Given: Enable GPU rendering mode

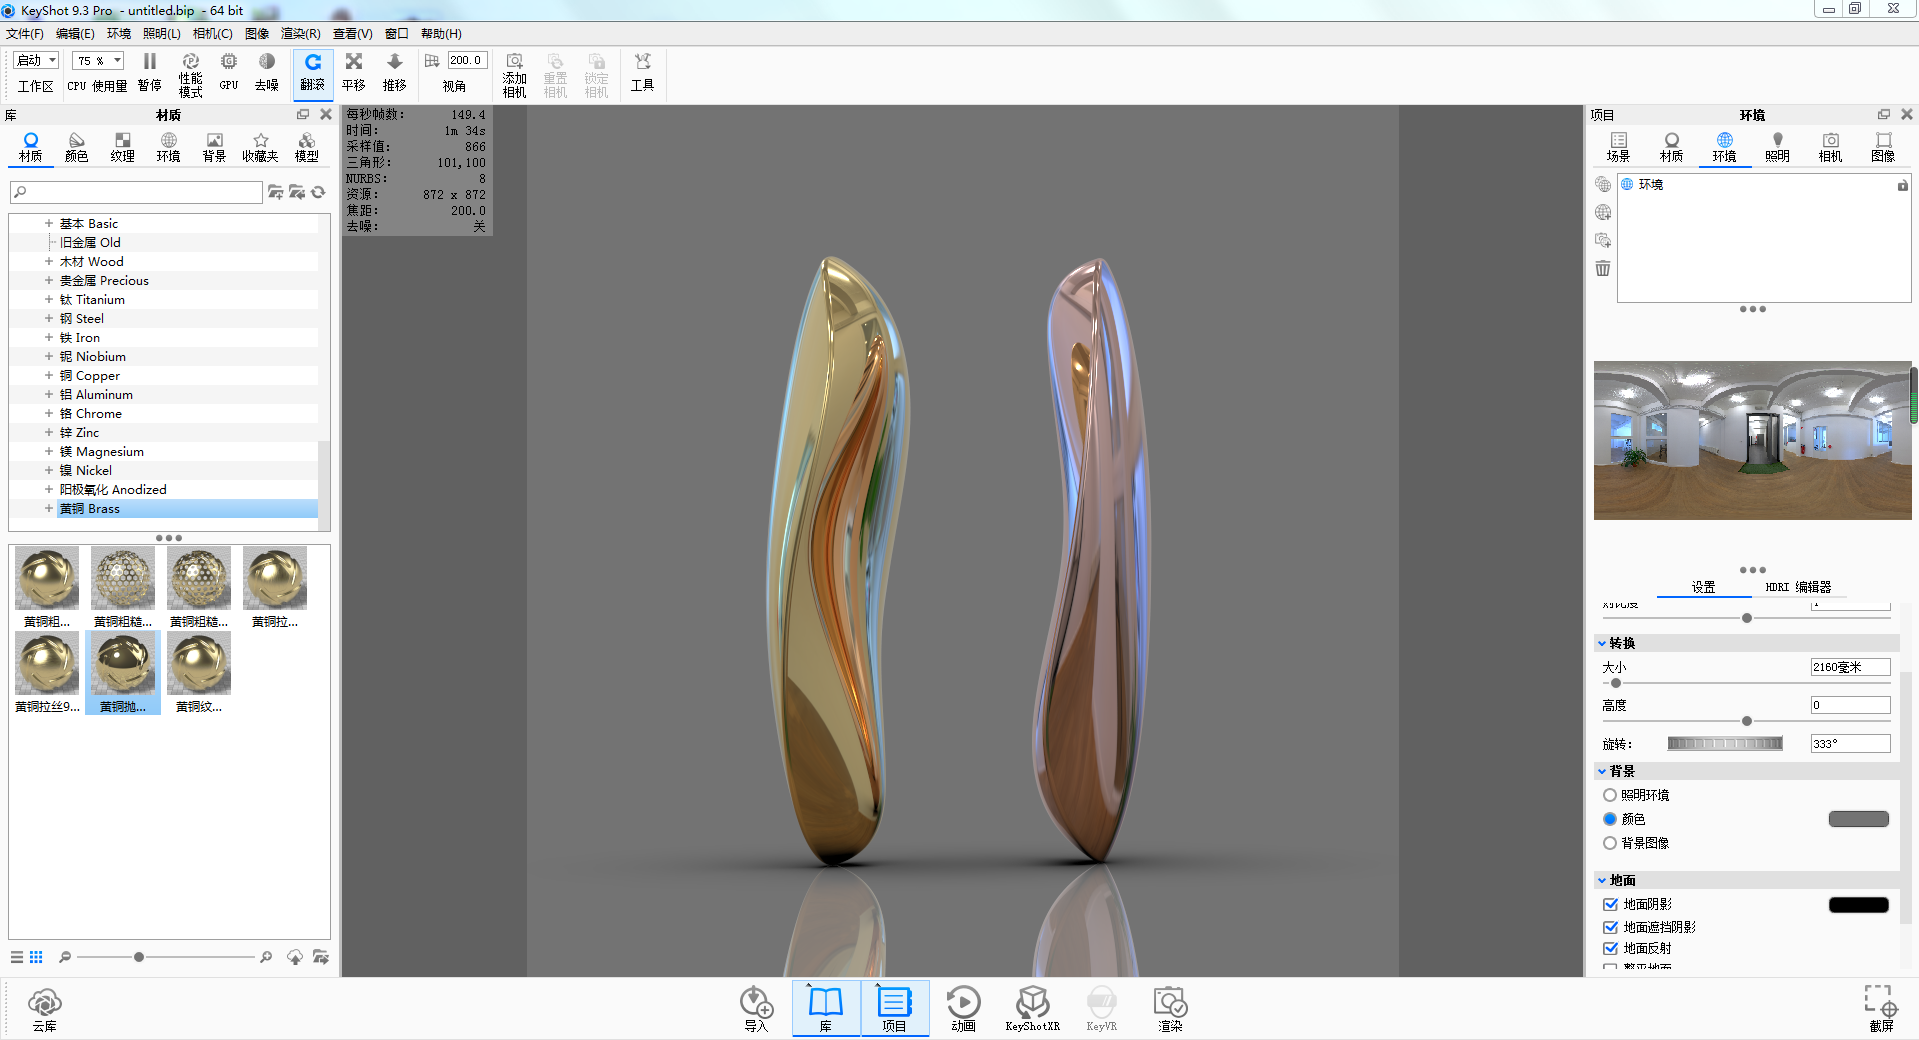Looking at the screenshot, I should pos(229,73).
